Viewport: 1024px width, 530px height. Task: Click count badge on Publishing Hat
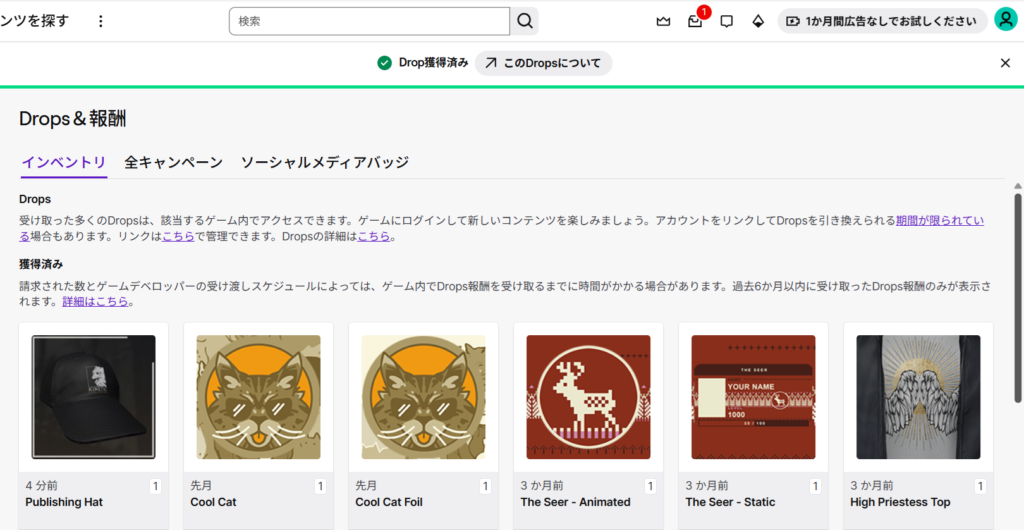pos(155,486)
